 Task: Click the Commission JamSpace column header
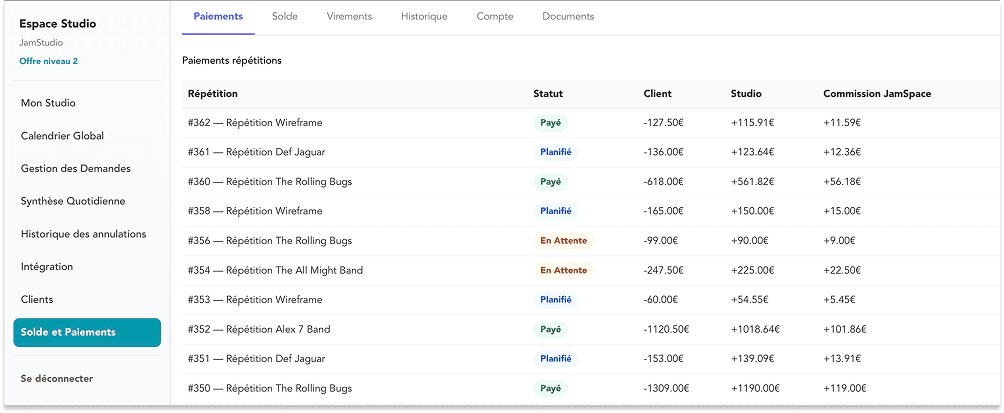pos(877,94)
